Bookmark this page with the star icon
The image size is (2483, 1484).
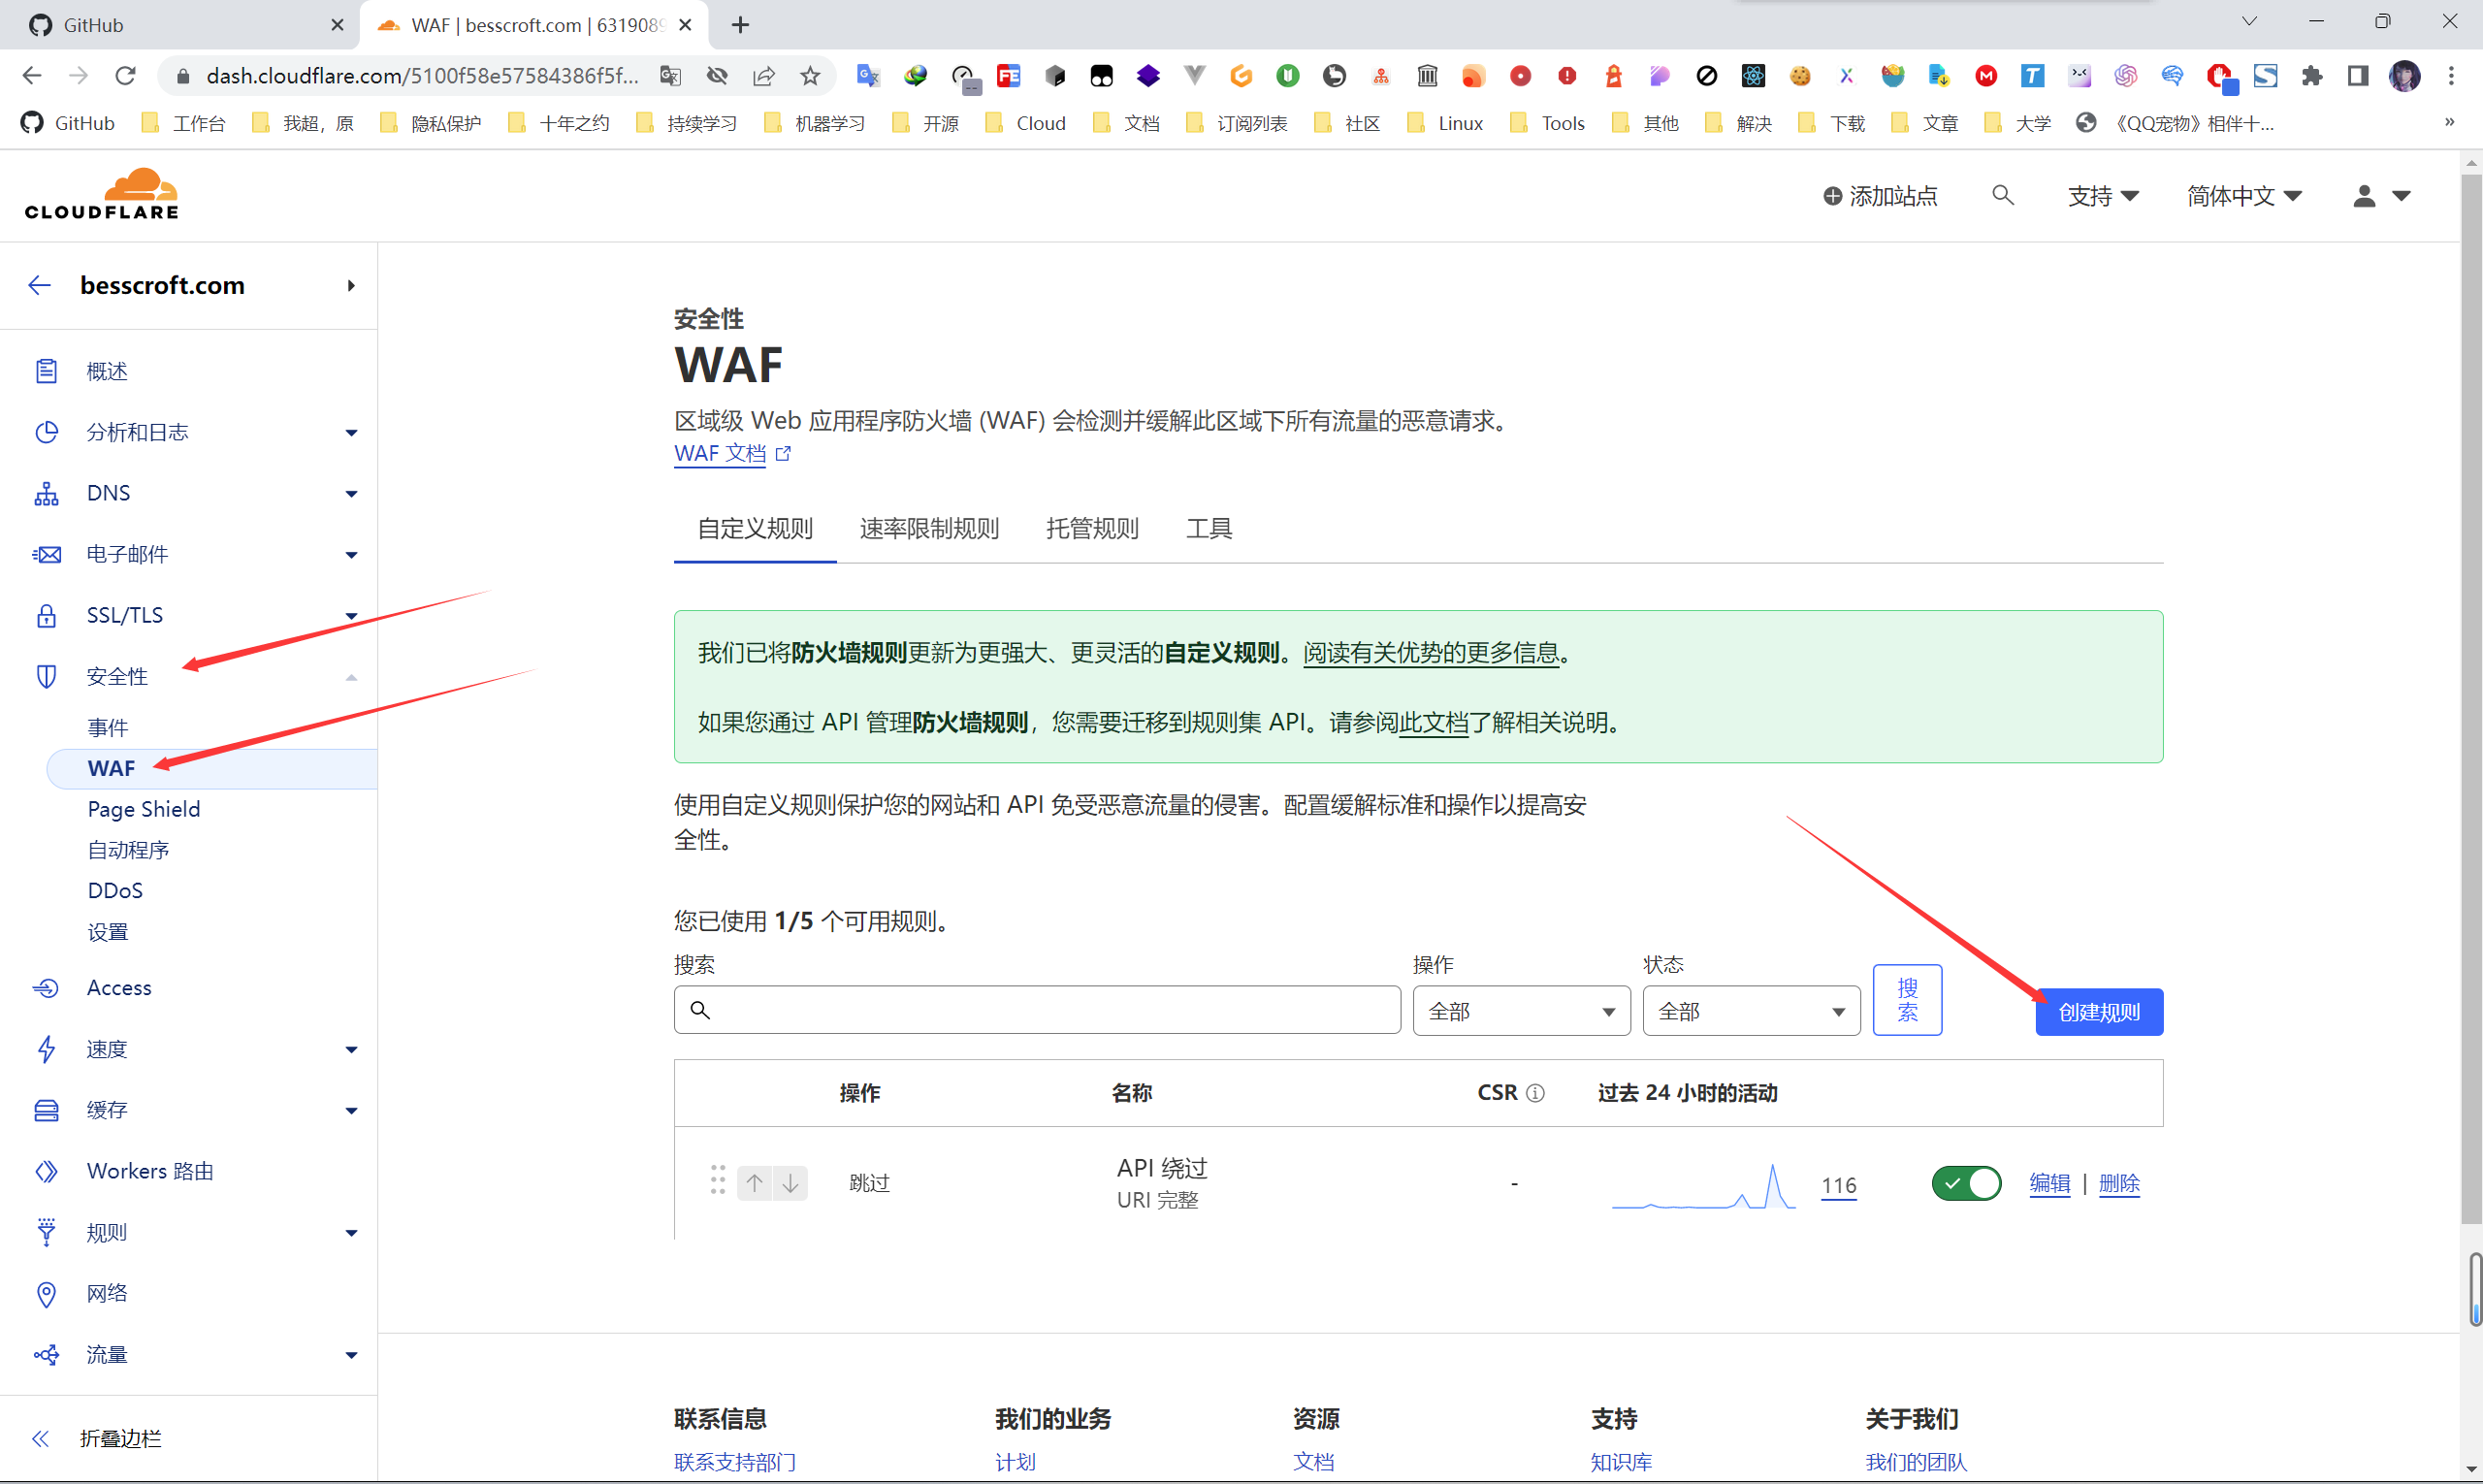click(x=810, y=76)
